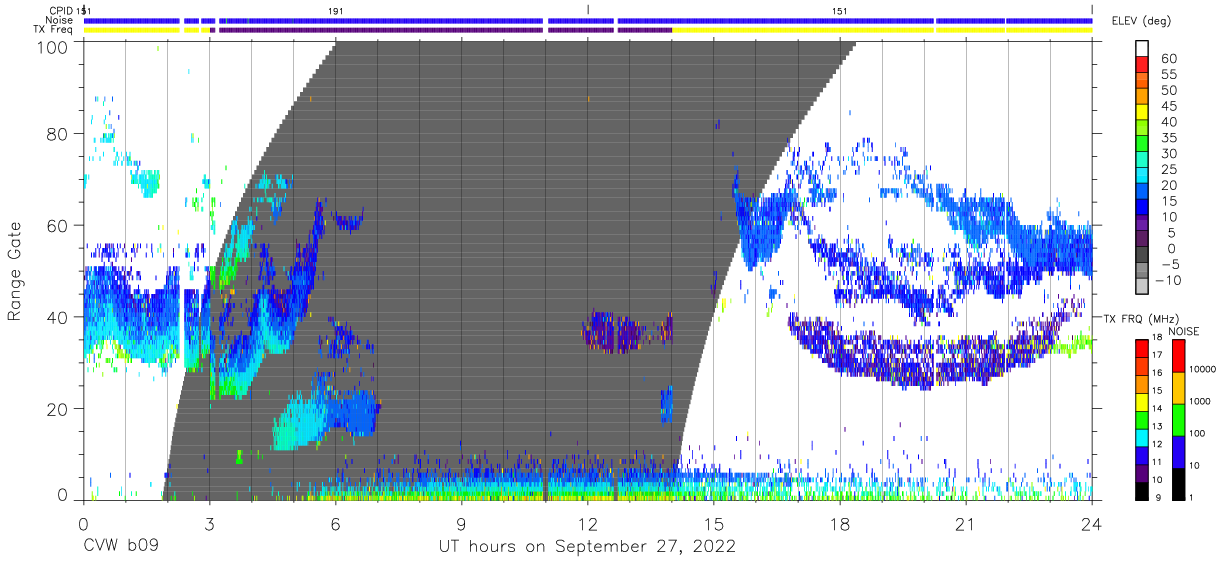This screenshot has width=1228, height=567.
Task: Pick the black 1–10 swatch on NOISE colorbar
Action: 1179,483
